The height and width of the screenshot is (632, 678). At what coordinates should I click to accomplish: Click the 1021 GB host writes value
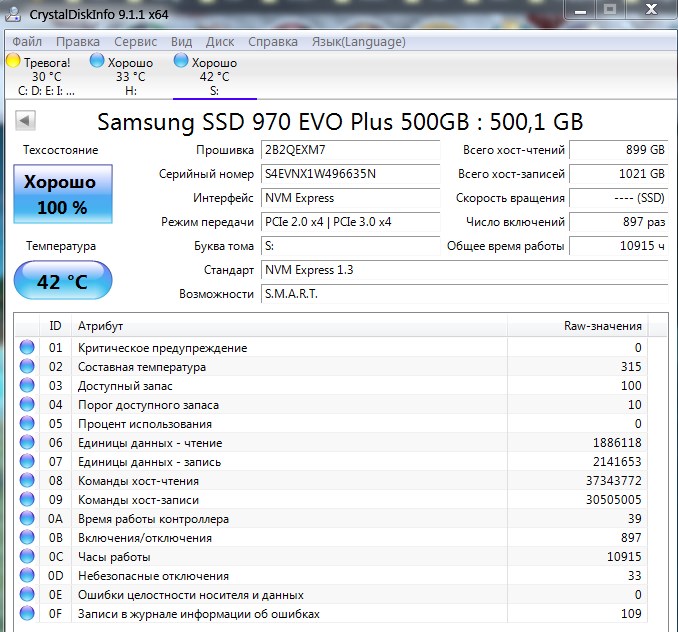tap(619, 174)
